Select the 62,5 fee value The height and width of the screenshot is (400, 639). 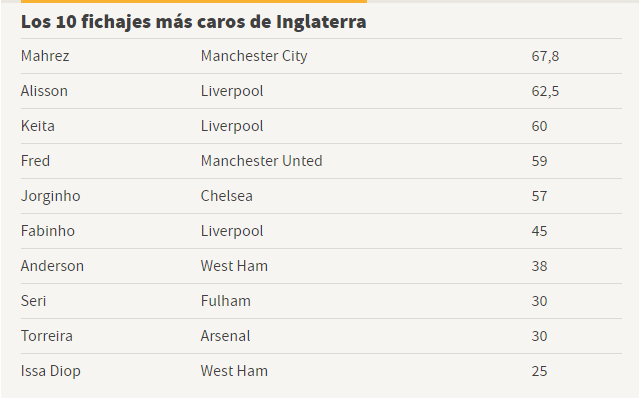point(545,91)
